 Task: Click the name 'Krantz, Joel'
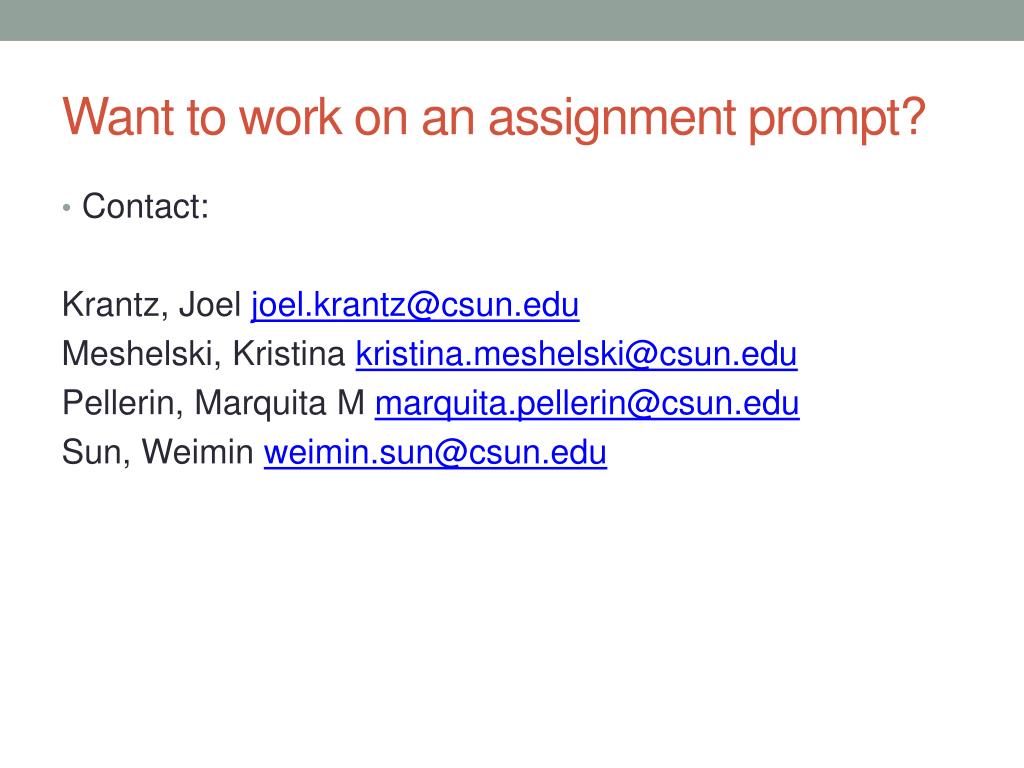click(x=152, y=305)
